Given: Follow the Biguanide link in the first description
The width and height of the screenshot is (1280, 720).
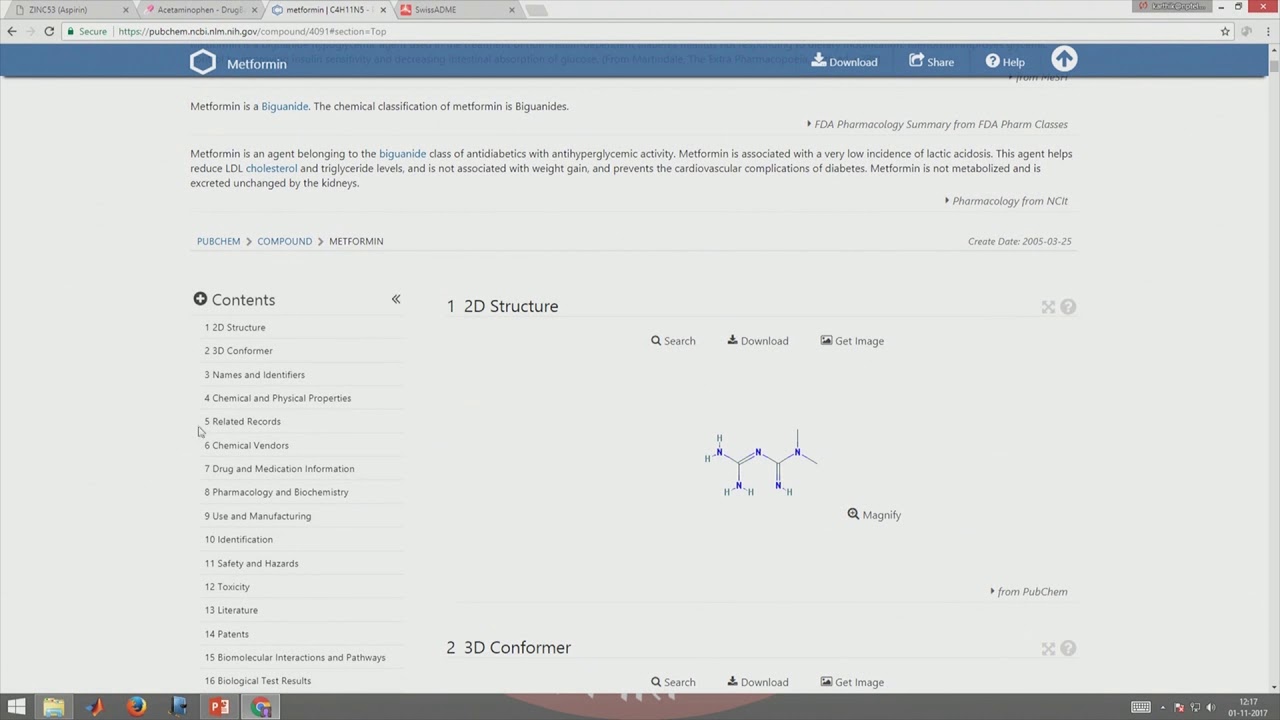Looking at the screenshot, I should pos(285,106).
